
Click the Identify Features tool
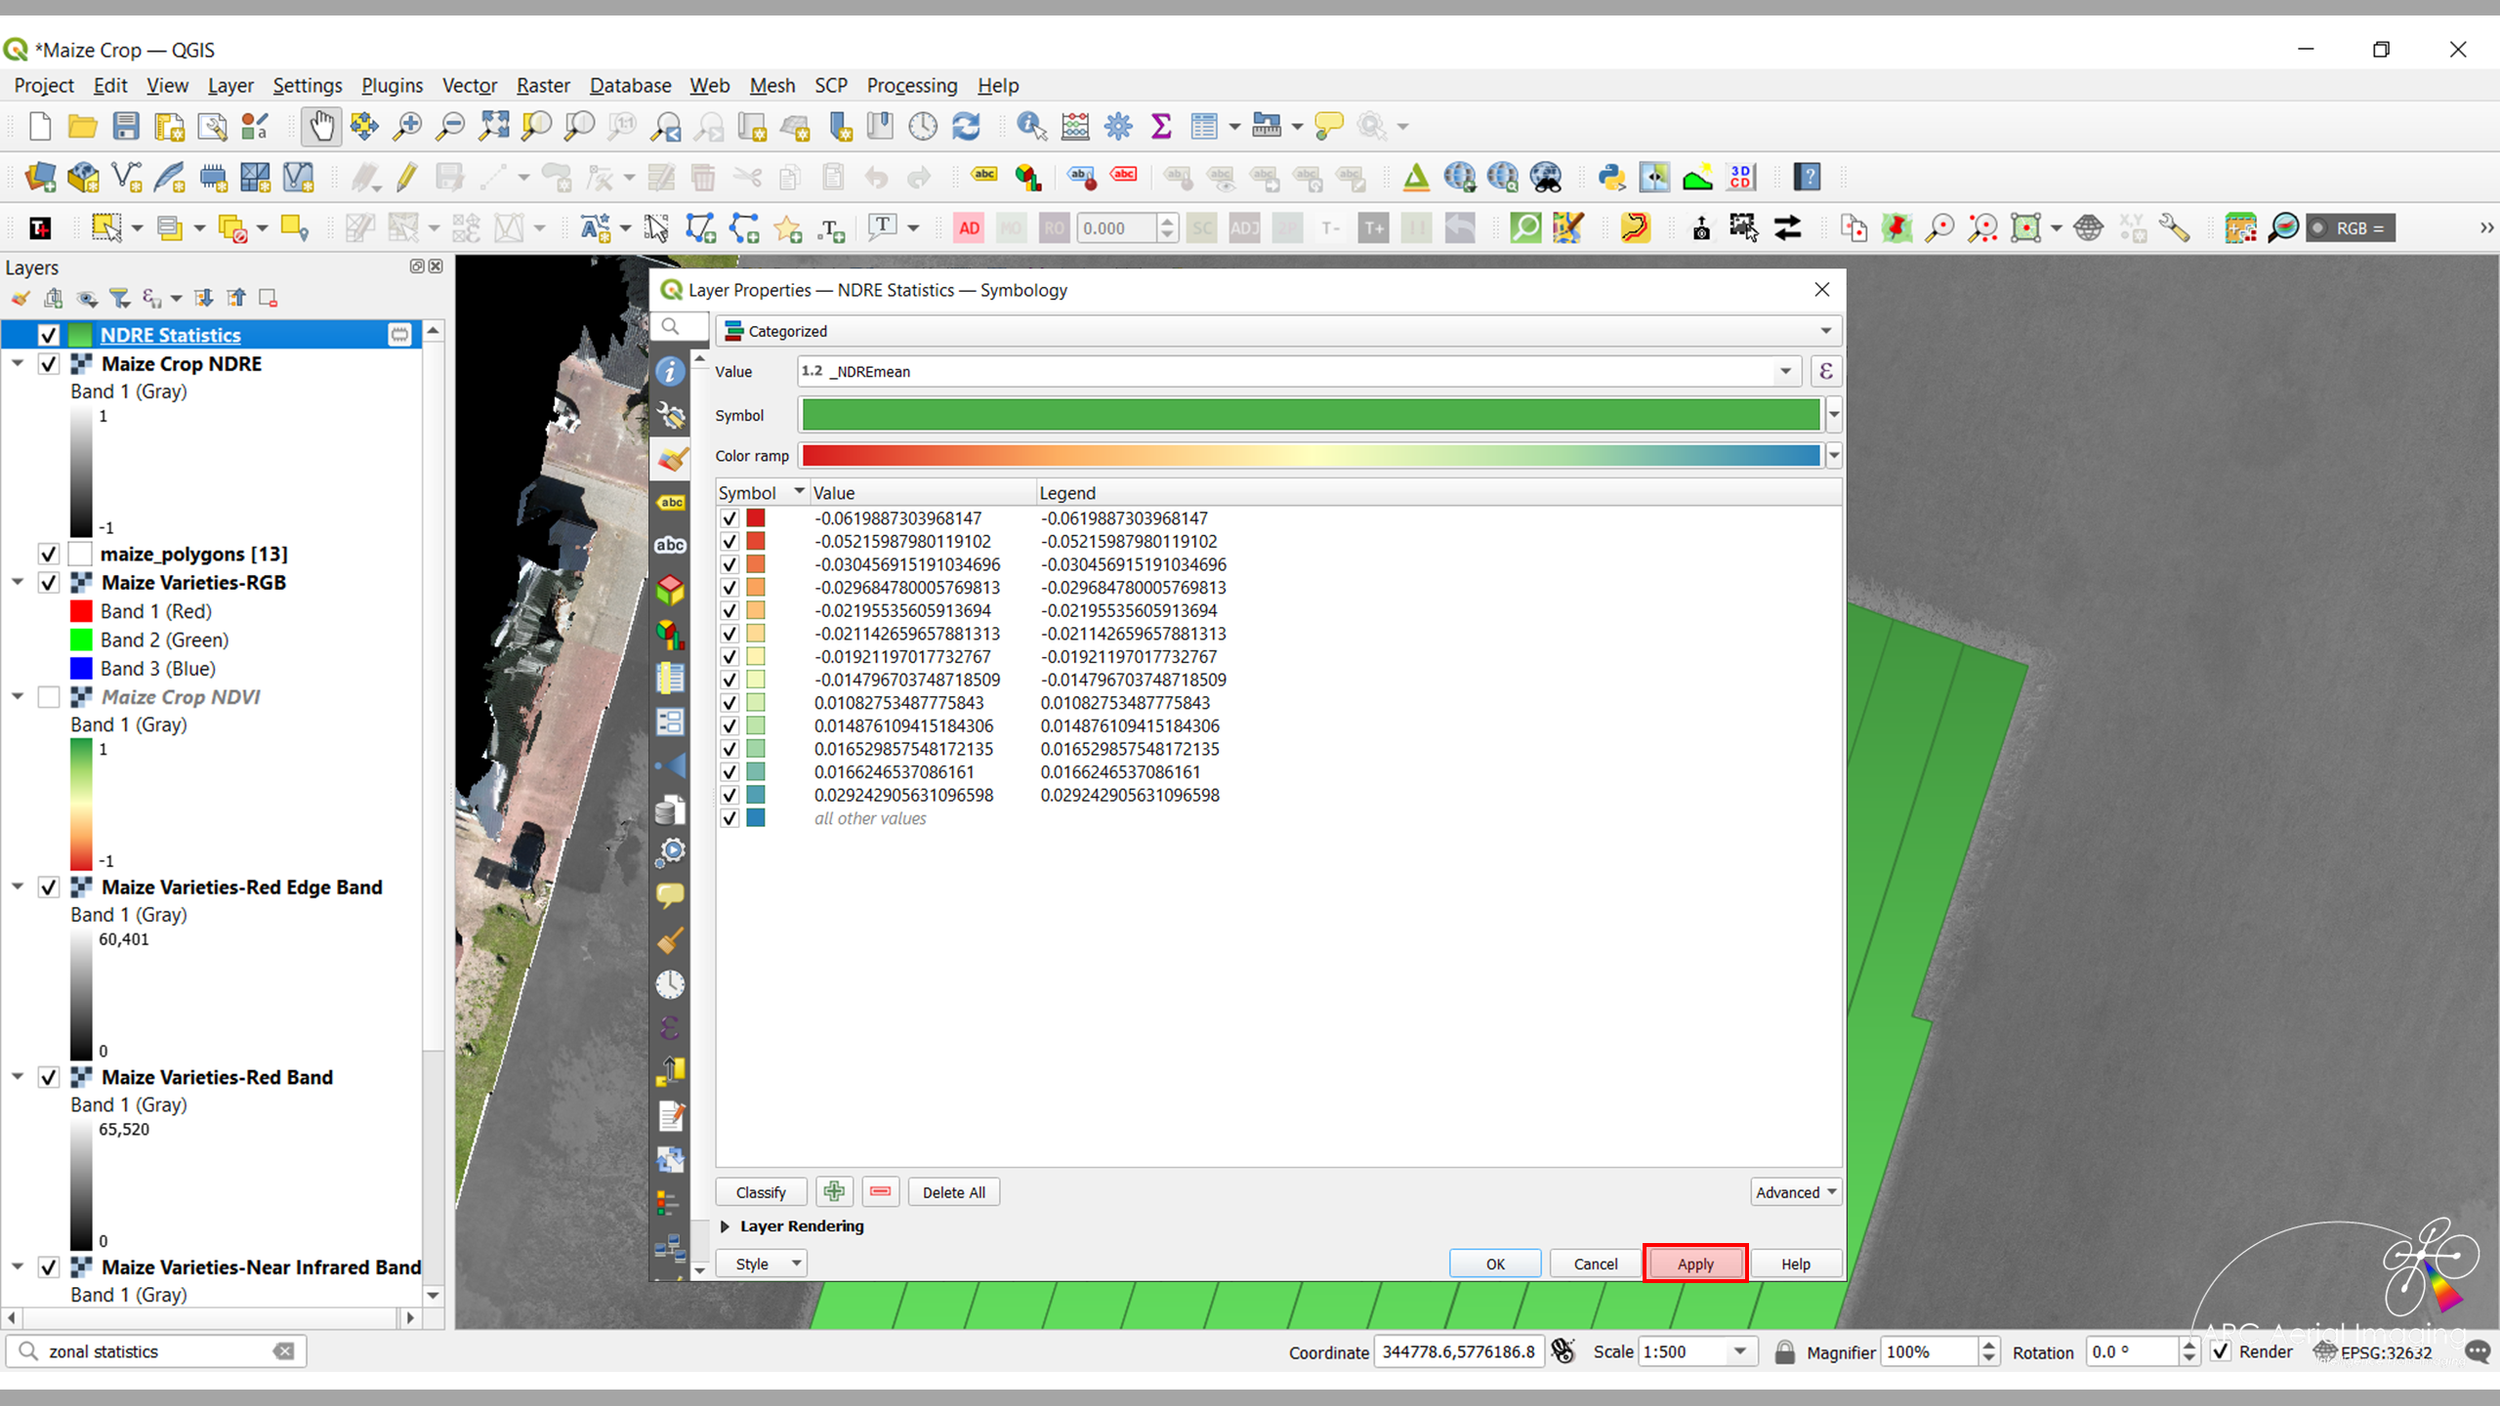(x=1030, y=126)
